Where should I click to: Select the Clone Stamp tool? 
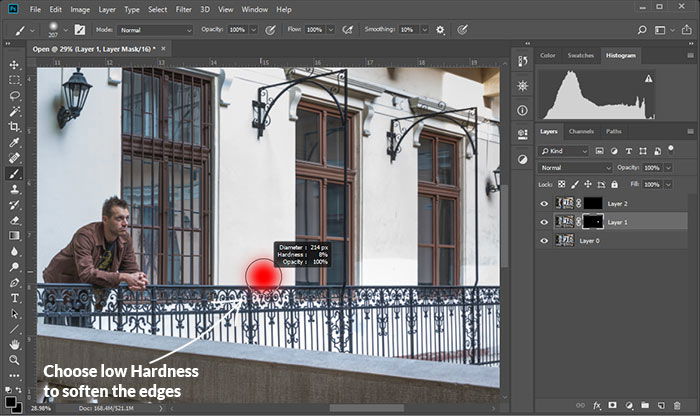[x=14, y=189]
